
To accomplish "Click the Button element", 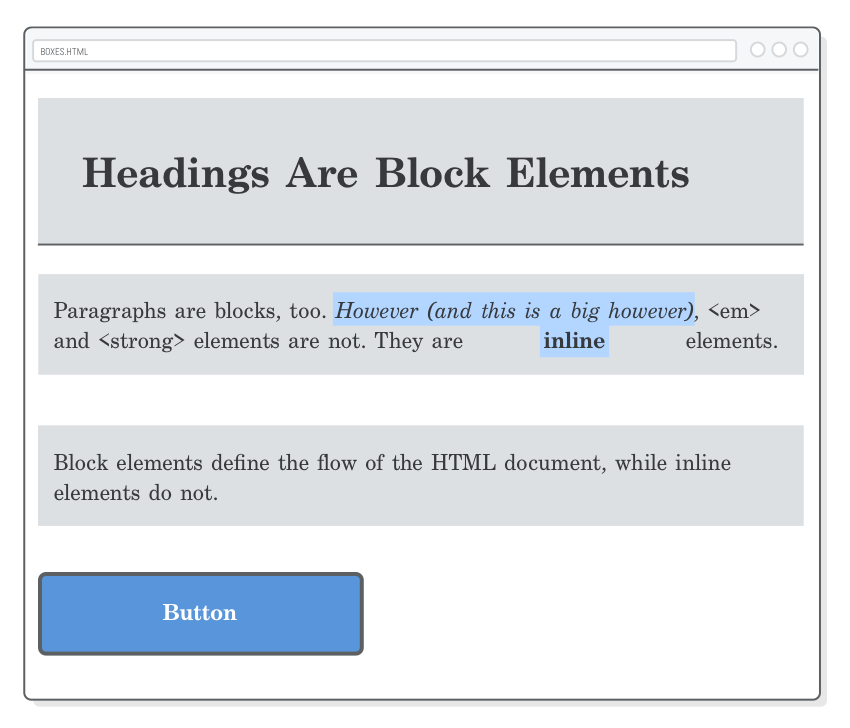I will click(x=200, y=613).
